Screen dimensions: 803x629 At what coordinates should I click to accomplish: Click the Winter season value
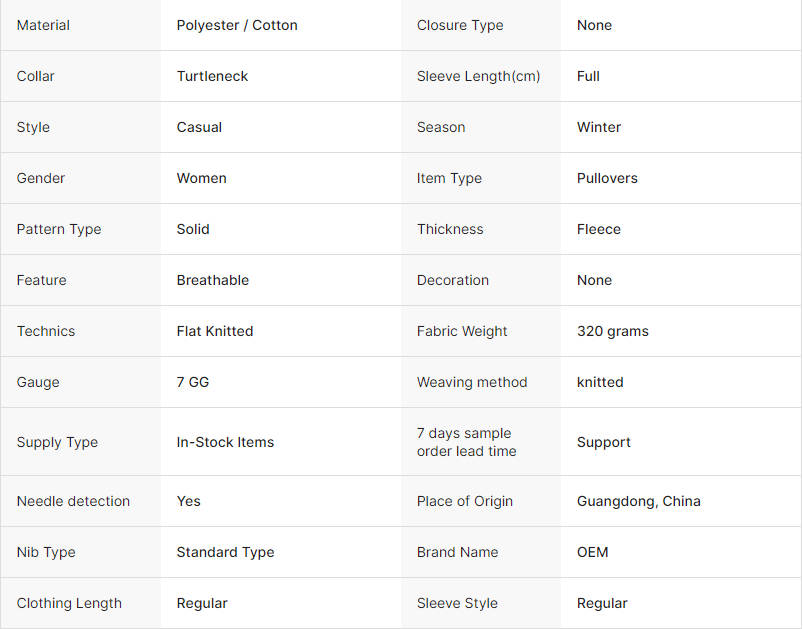(x=599, y=127)
